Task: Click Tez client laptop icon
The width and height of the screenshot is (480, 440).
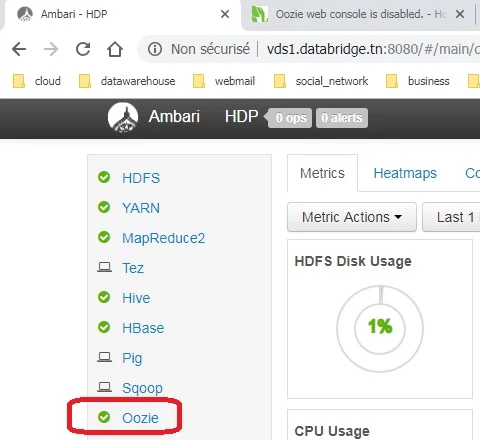Action: pos(104,267)
